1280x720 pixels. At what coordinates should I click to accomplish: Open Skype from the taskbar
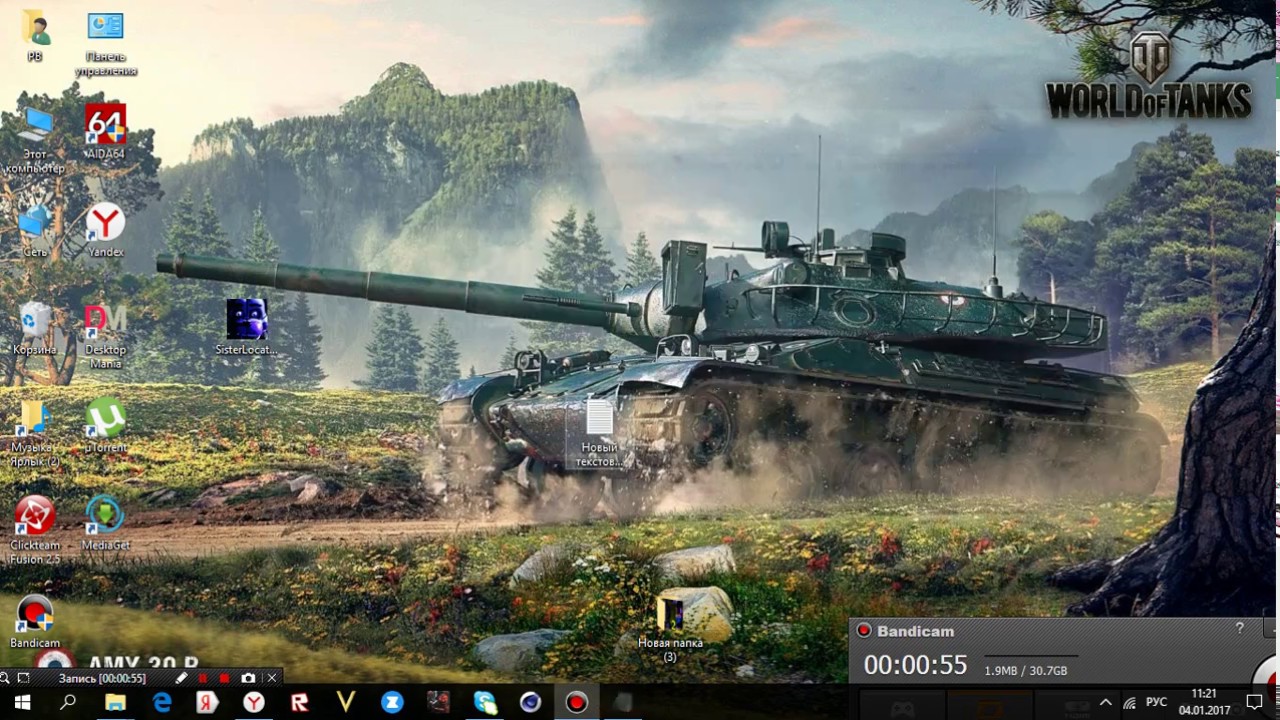[x=485, y=703]
